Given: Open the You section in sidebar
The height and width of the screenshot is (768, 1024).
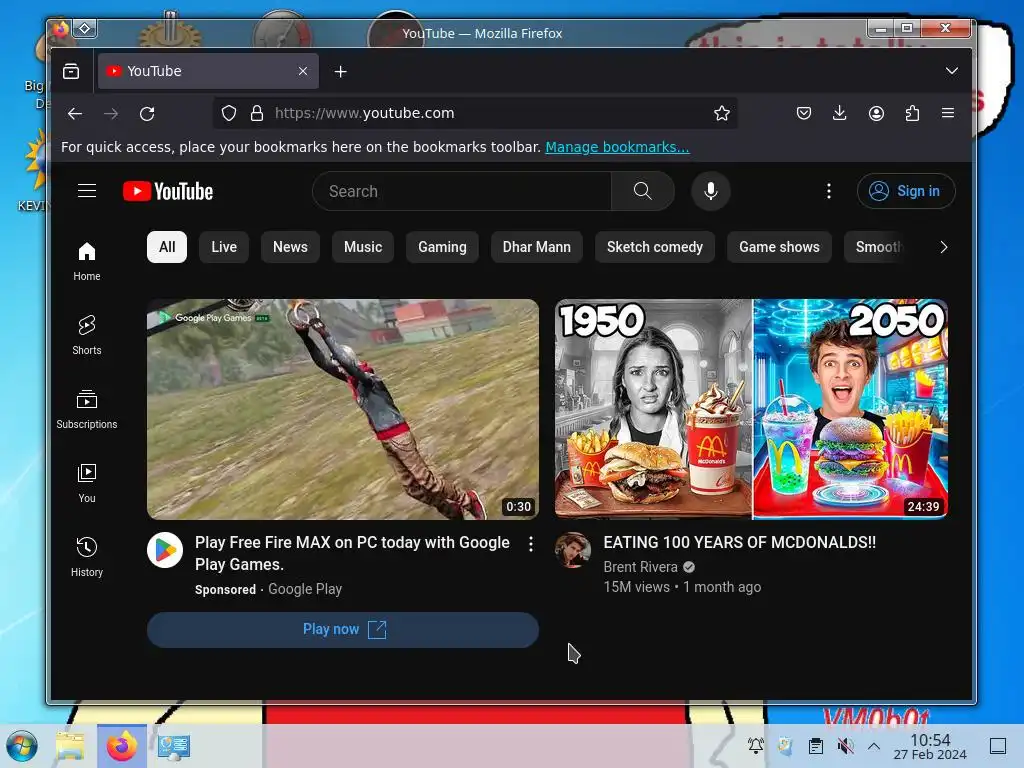Looking at the screenshot, I should 87,483.
